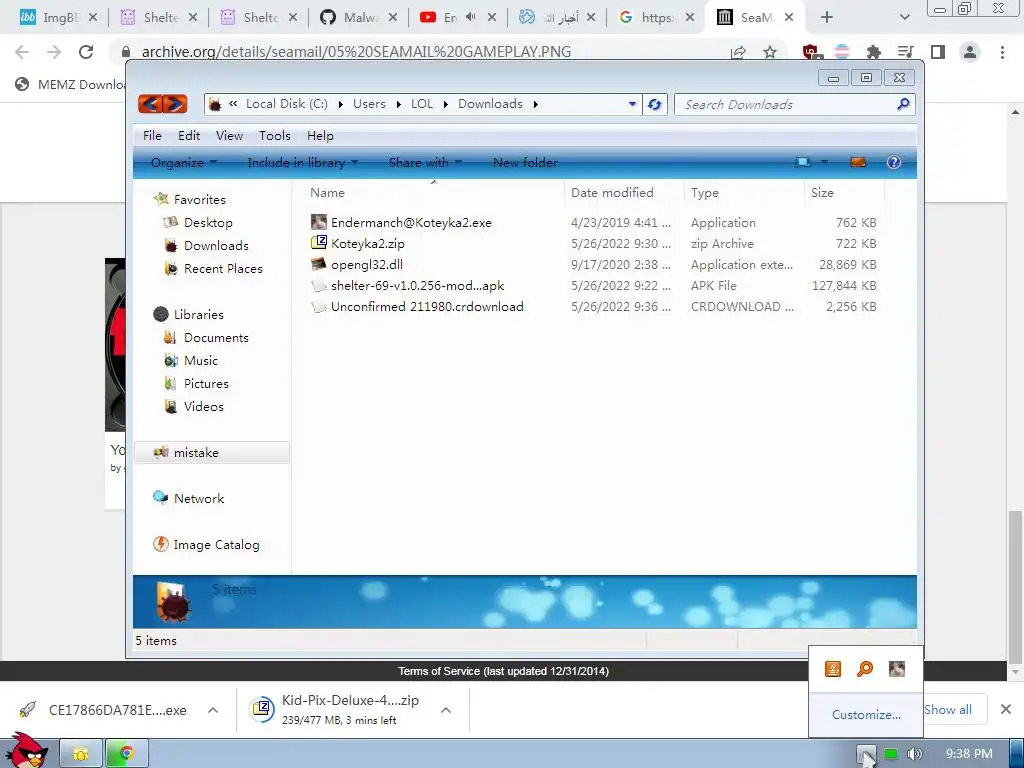
Task: Sort by Type column header
Action: tap(705, 193)
